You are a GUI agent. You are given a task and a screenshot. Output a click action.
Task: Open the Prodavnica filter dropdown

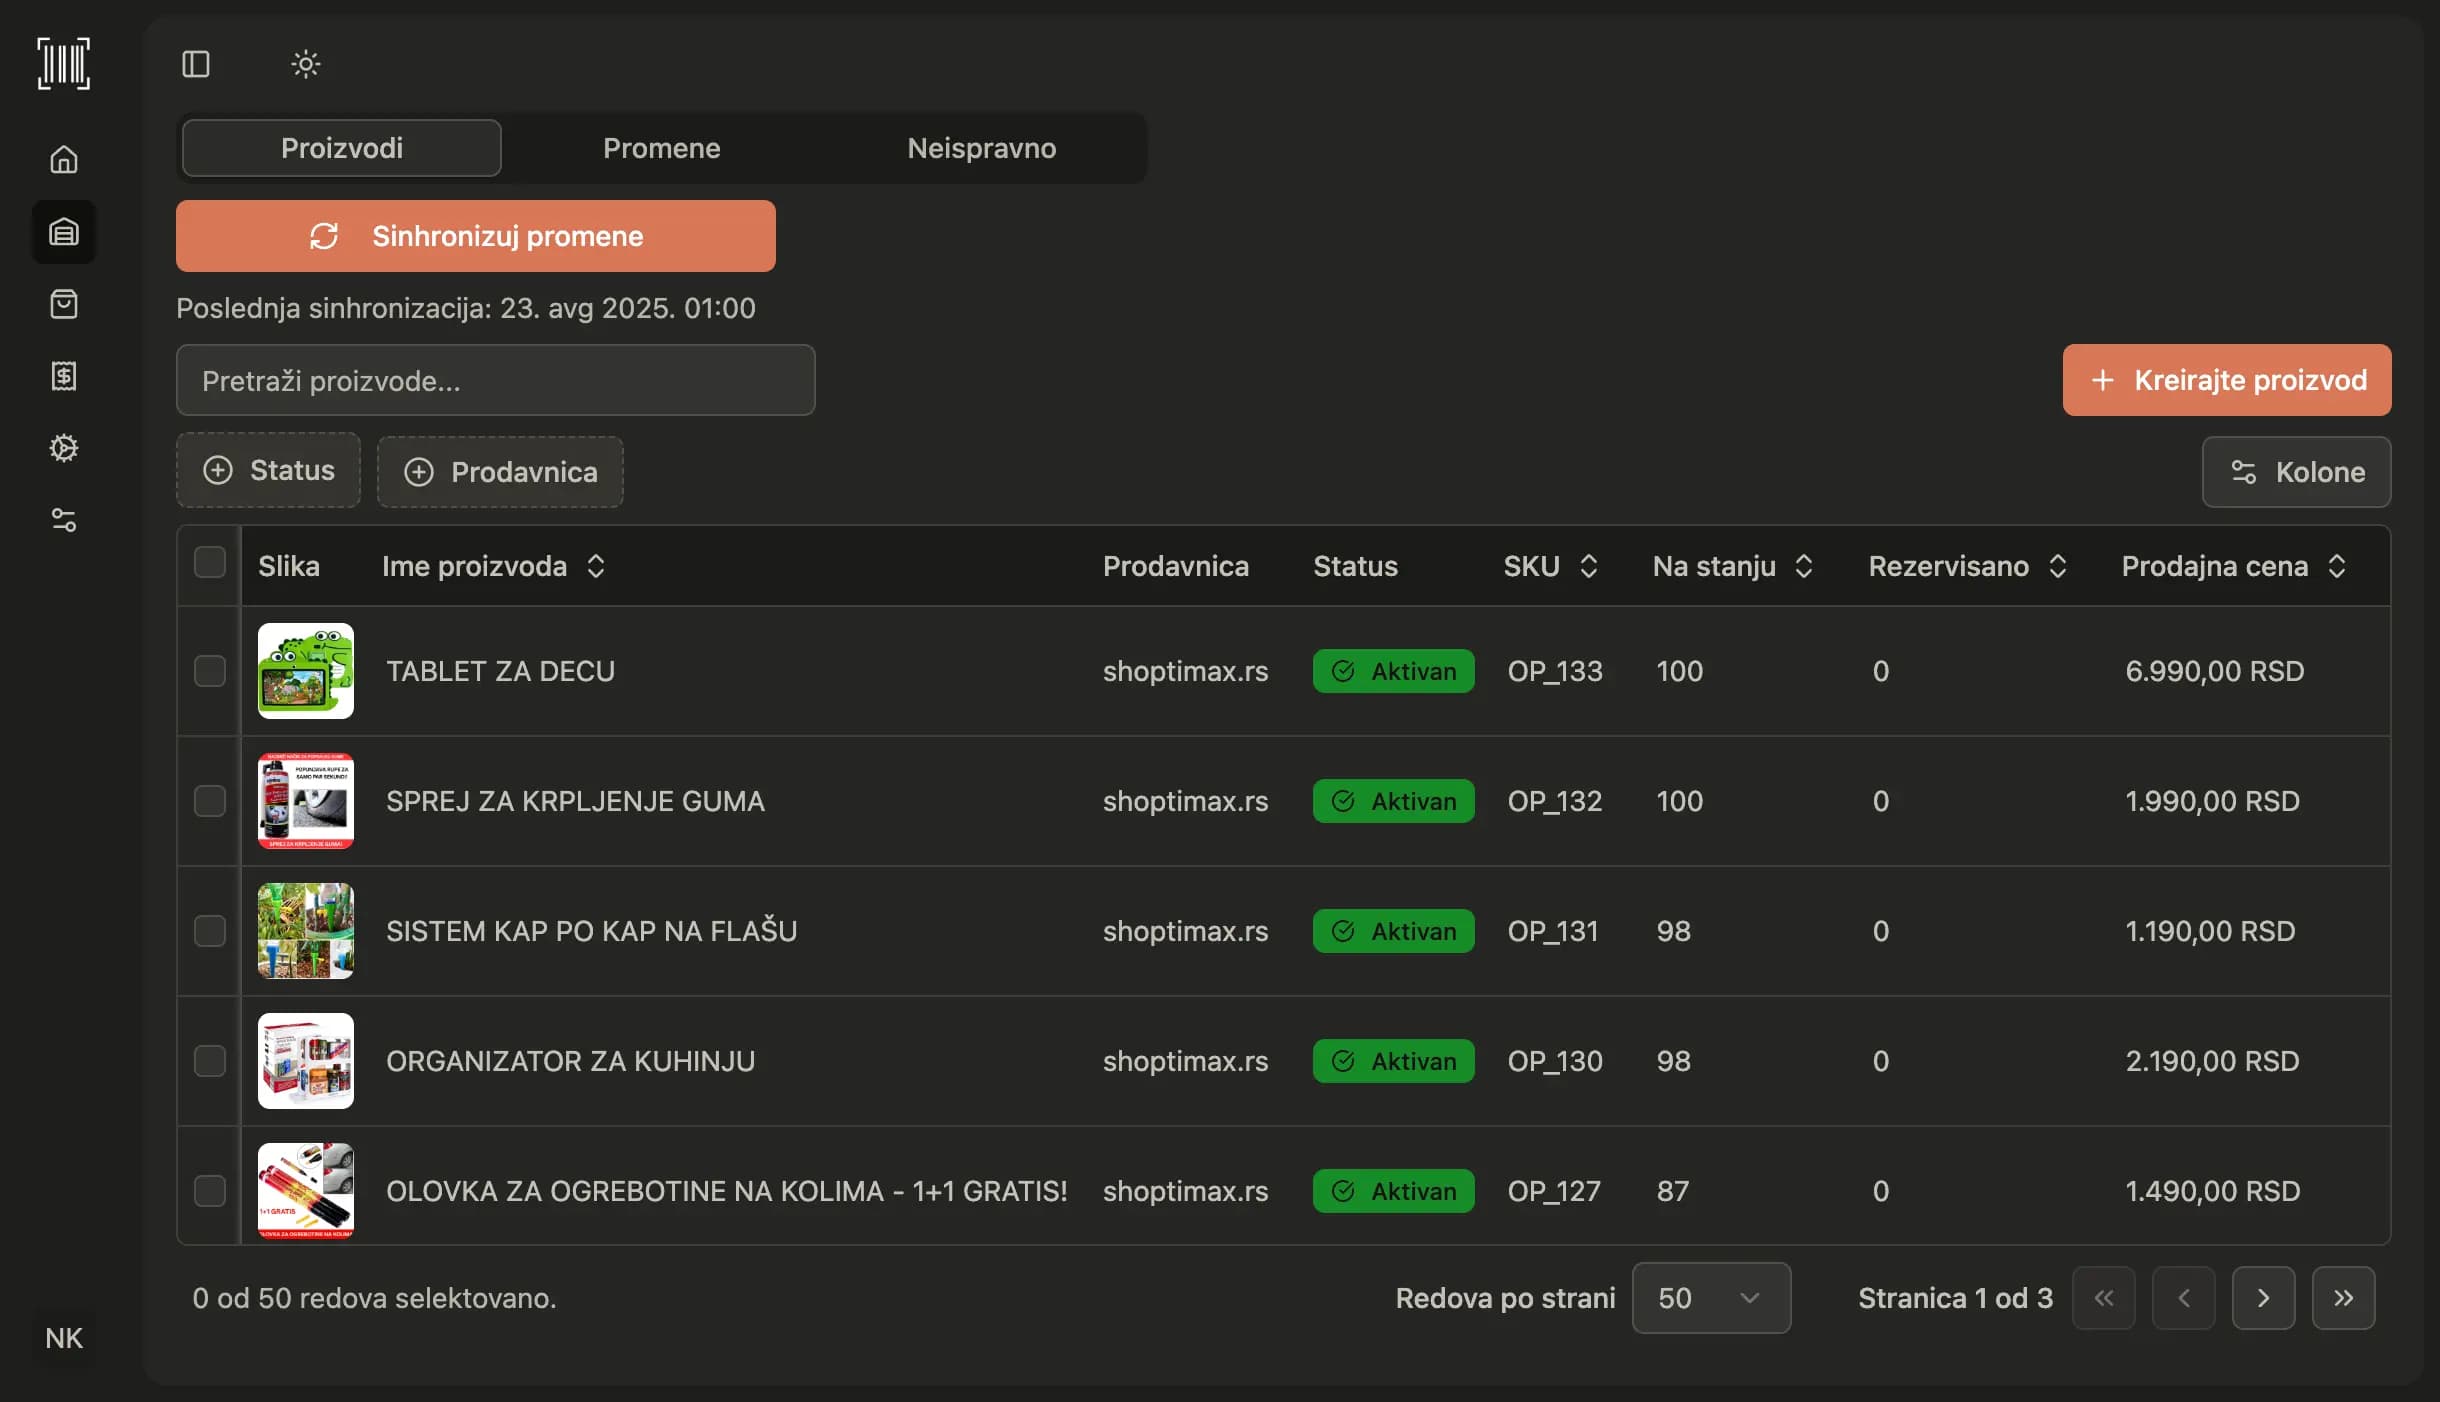pyautogui.click(x=500, y=472)
